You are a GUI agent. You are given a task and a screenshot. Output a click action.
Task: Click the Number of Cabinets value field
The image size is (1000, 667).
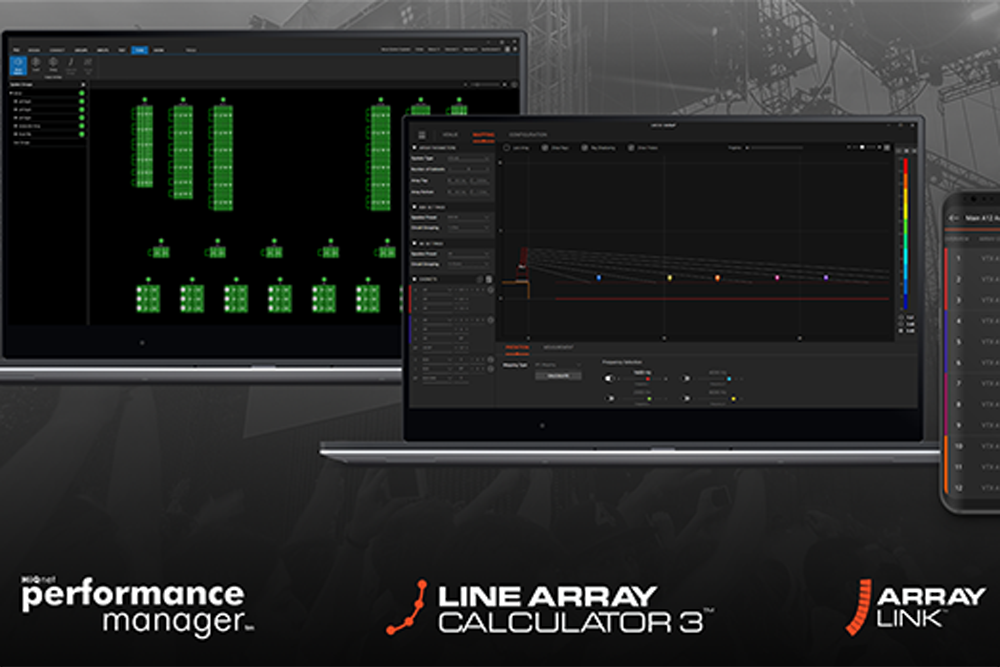pyautogui.click(x=468, y=170)
